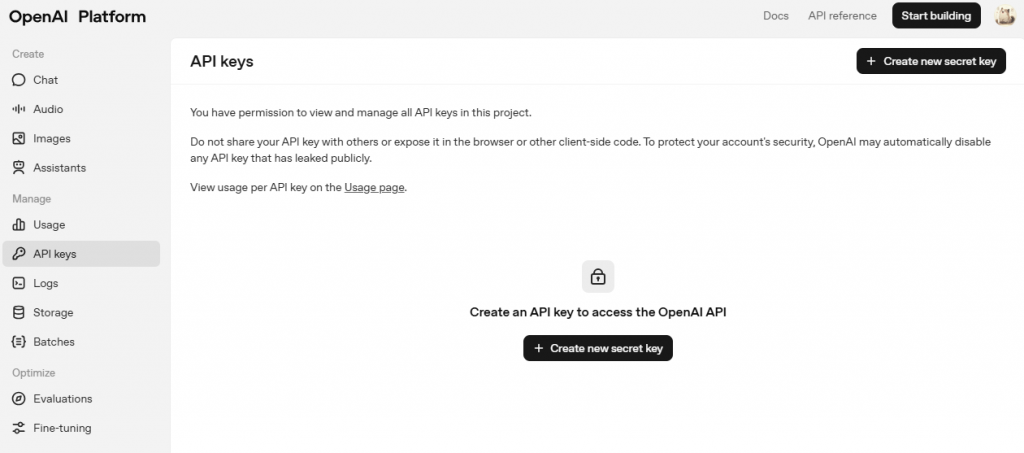Open the Batches page
This screenshot has height=453, width=1024.
point(81,342)
